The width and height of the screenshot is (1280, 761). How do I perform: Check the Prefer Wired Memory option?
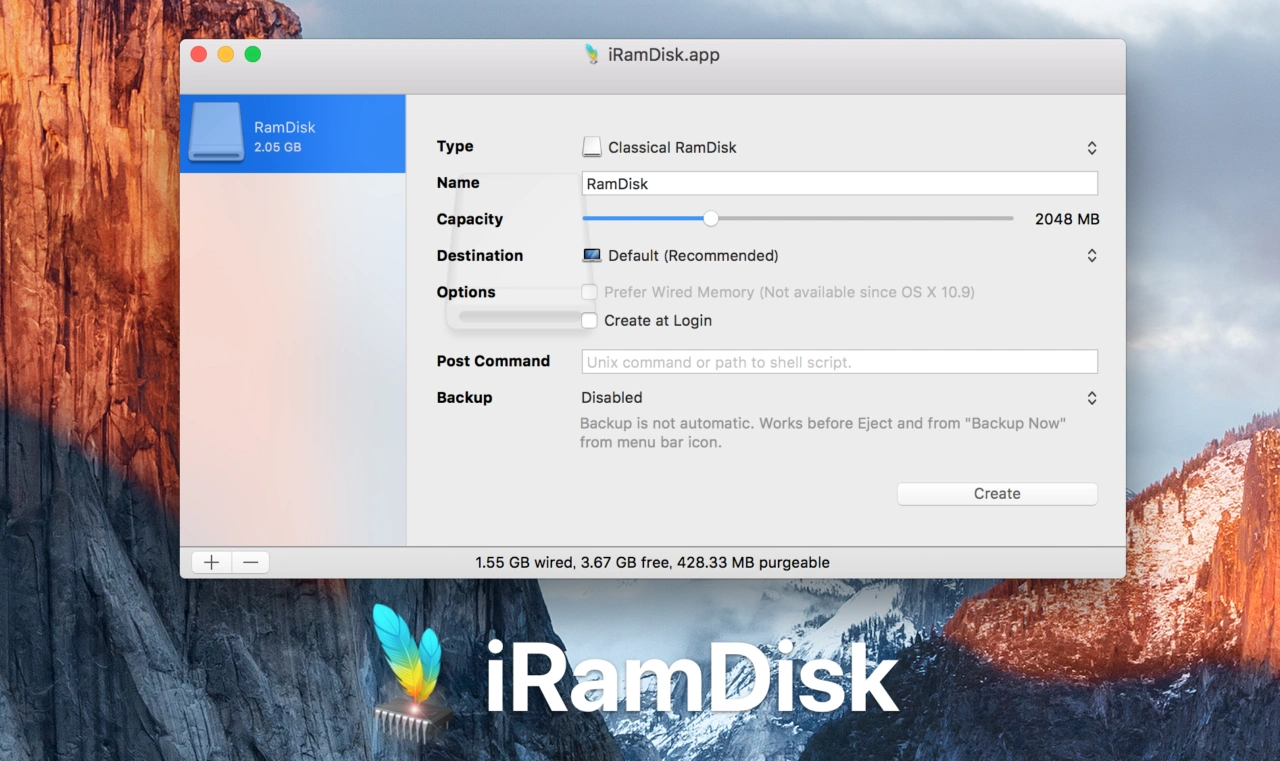[x=589, y=292]
